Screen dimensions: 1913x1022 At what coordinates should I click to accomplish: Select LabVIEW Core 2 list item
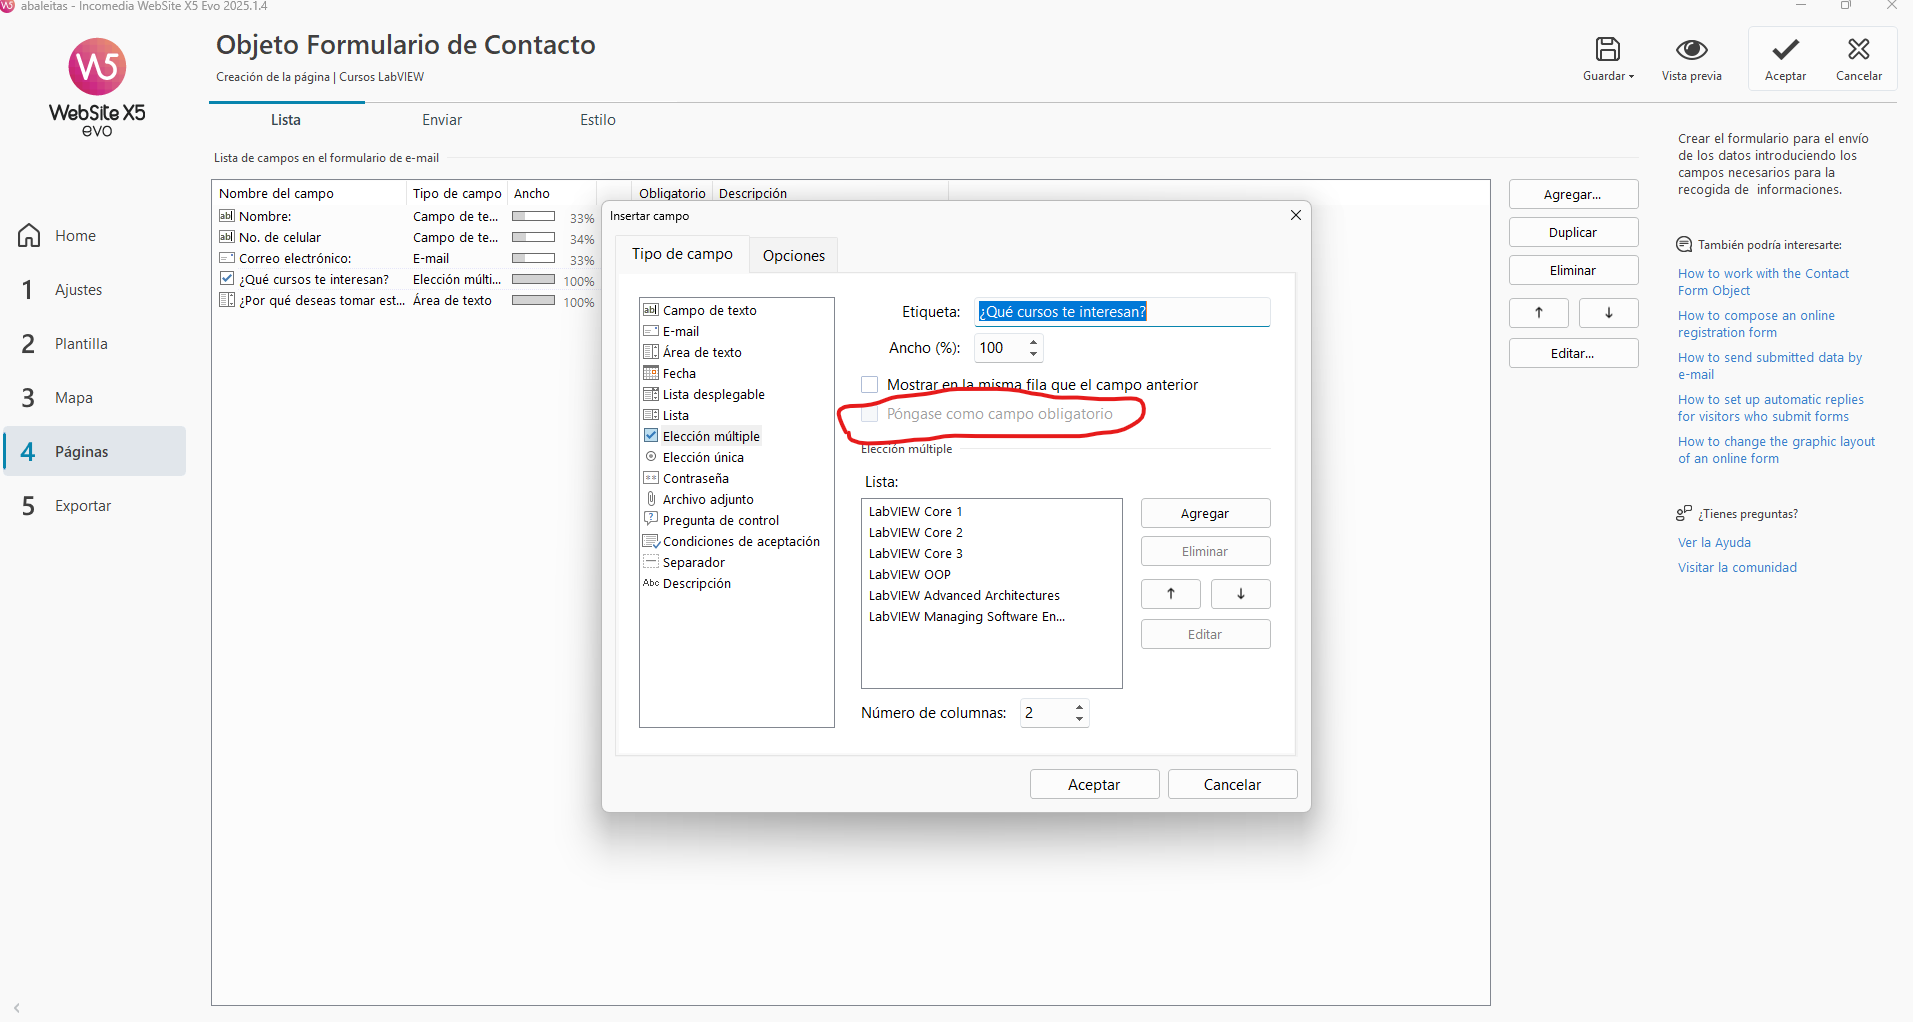915,533
